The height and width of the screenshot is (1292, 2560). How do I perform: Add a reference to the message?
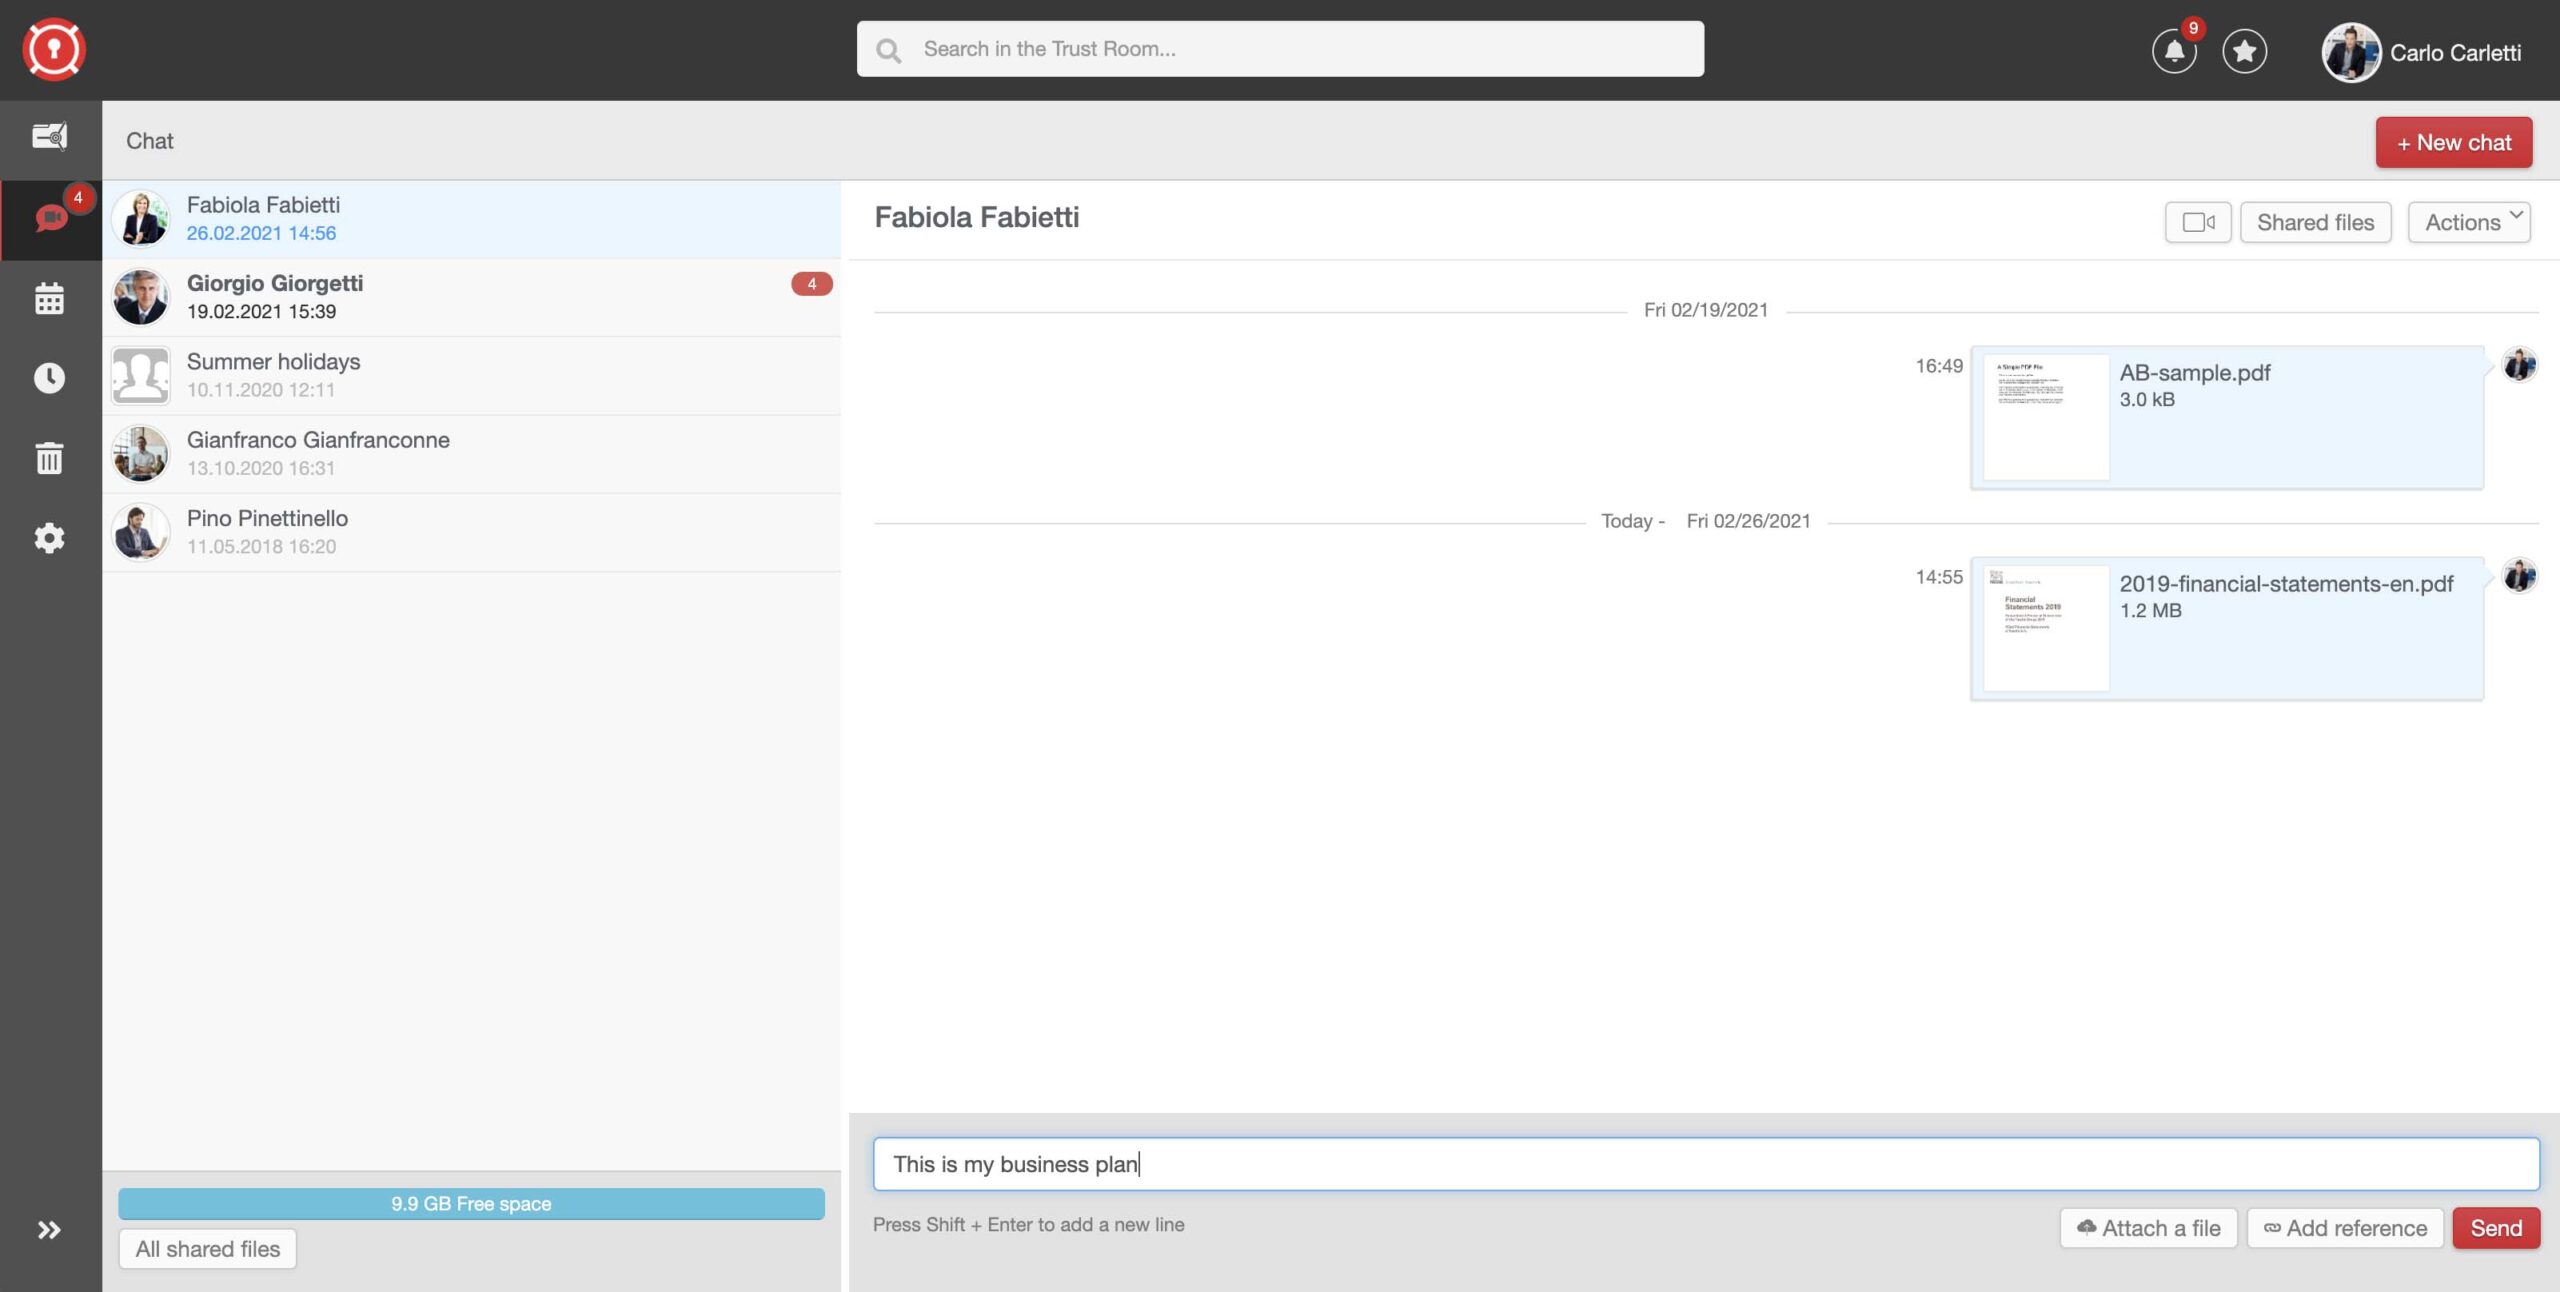(x=2344, y=1228)
